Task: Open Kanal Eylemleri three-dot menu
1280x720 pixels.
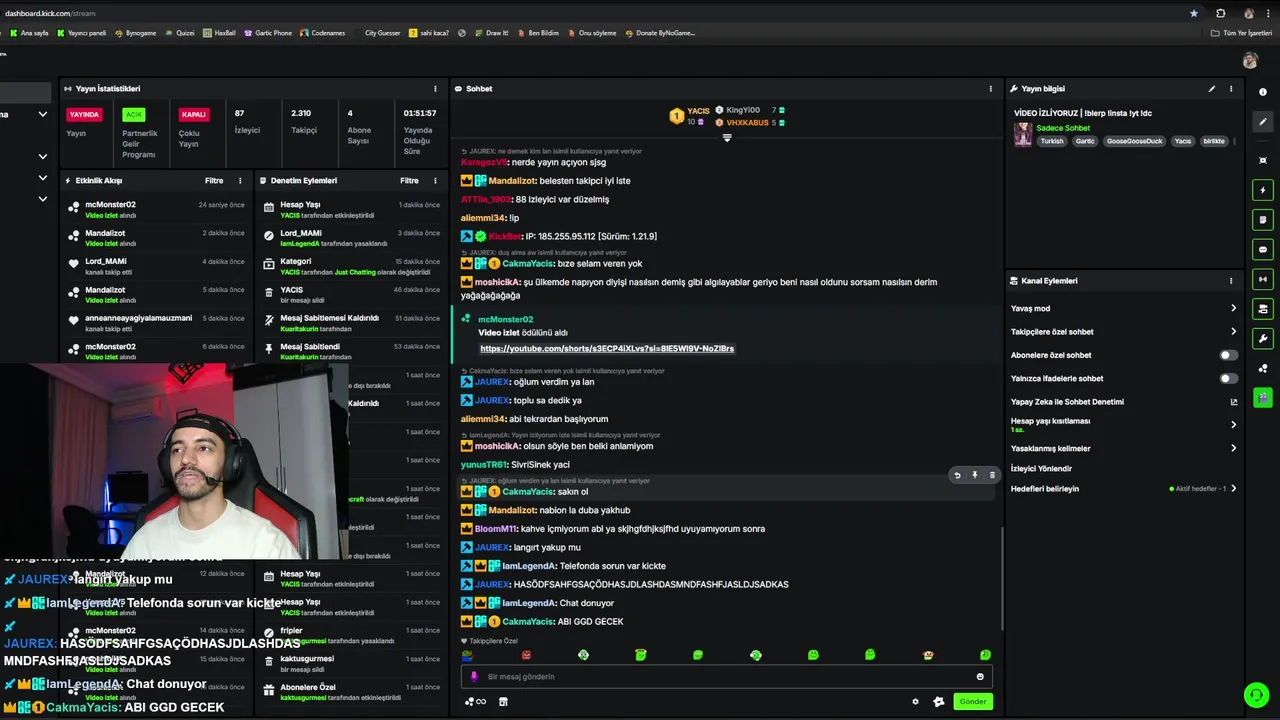Action: pos(1231,281)
